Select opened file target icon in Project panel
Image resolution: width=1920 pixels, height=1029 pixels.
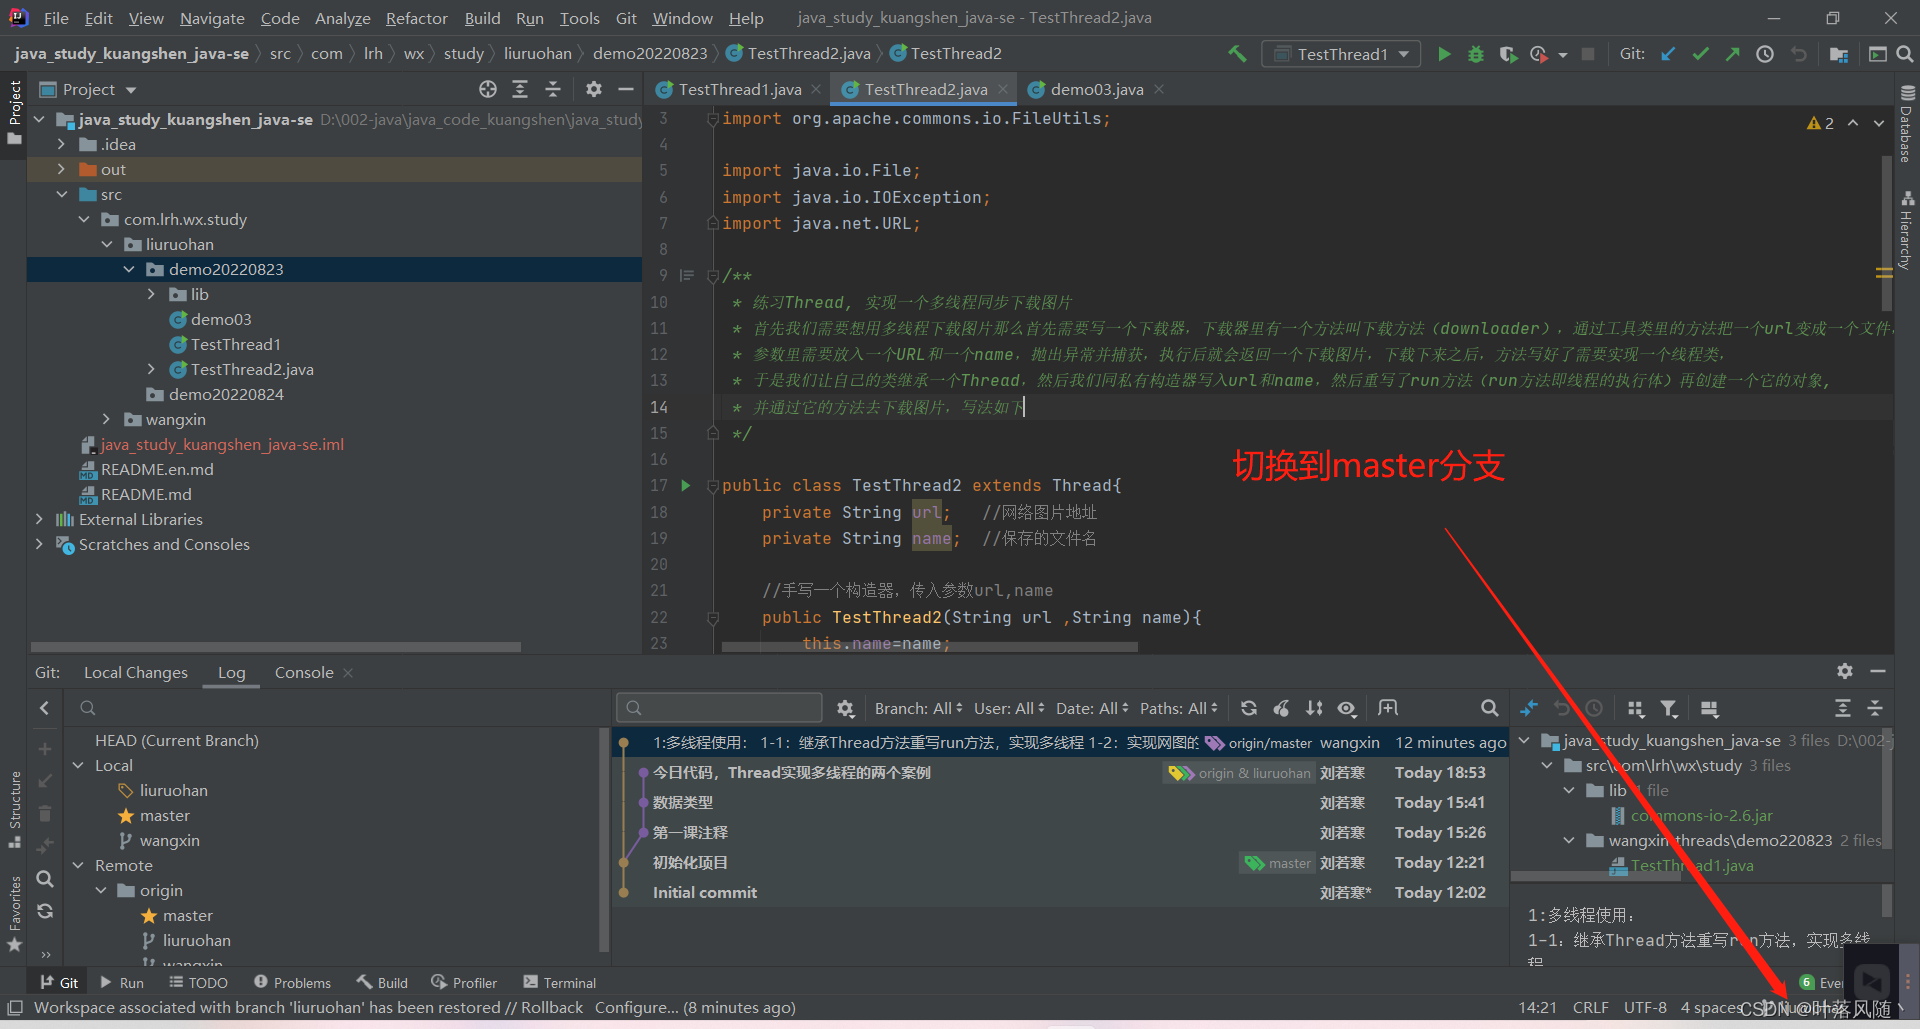[487, 89]
